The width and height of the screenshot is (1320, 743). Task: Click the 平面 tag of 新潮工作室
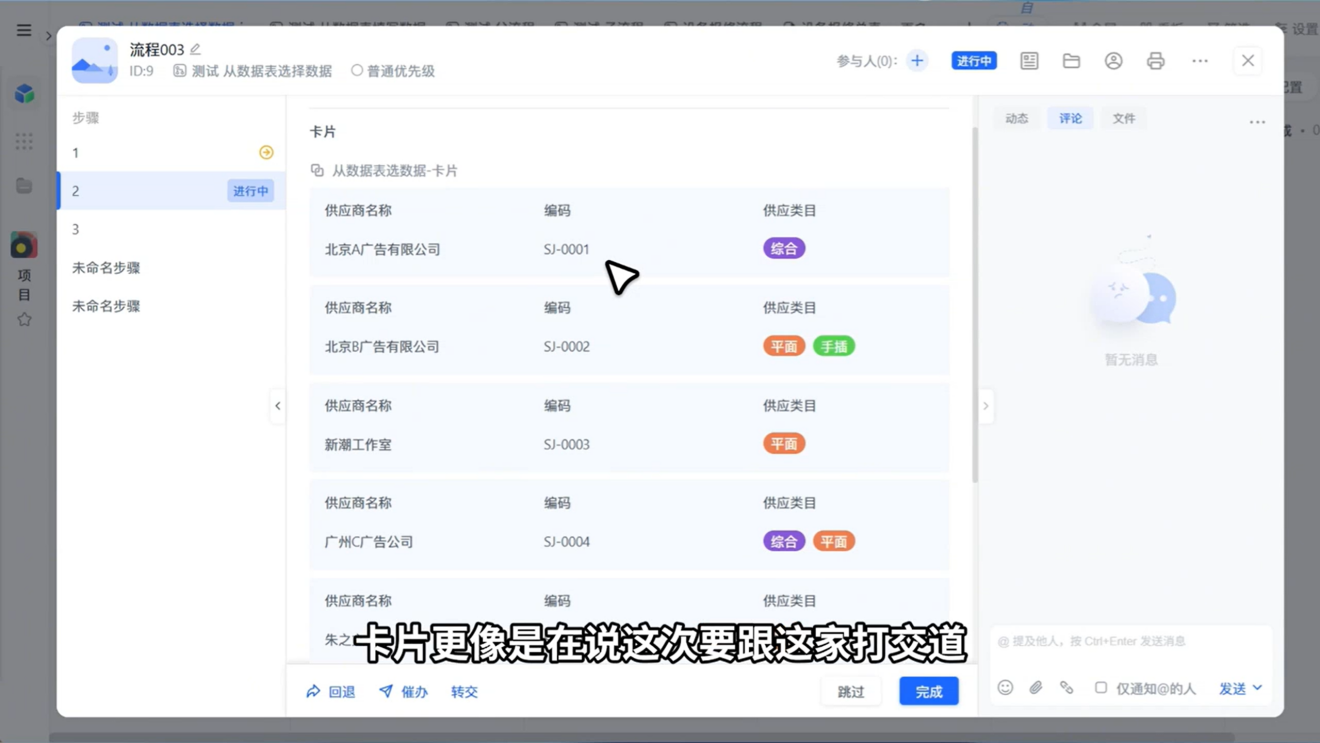[784, 444]
